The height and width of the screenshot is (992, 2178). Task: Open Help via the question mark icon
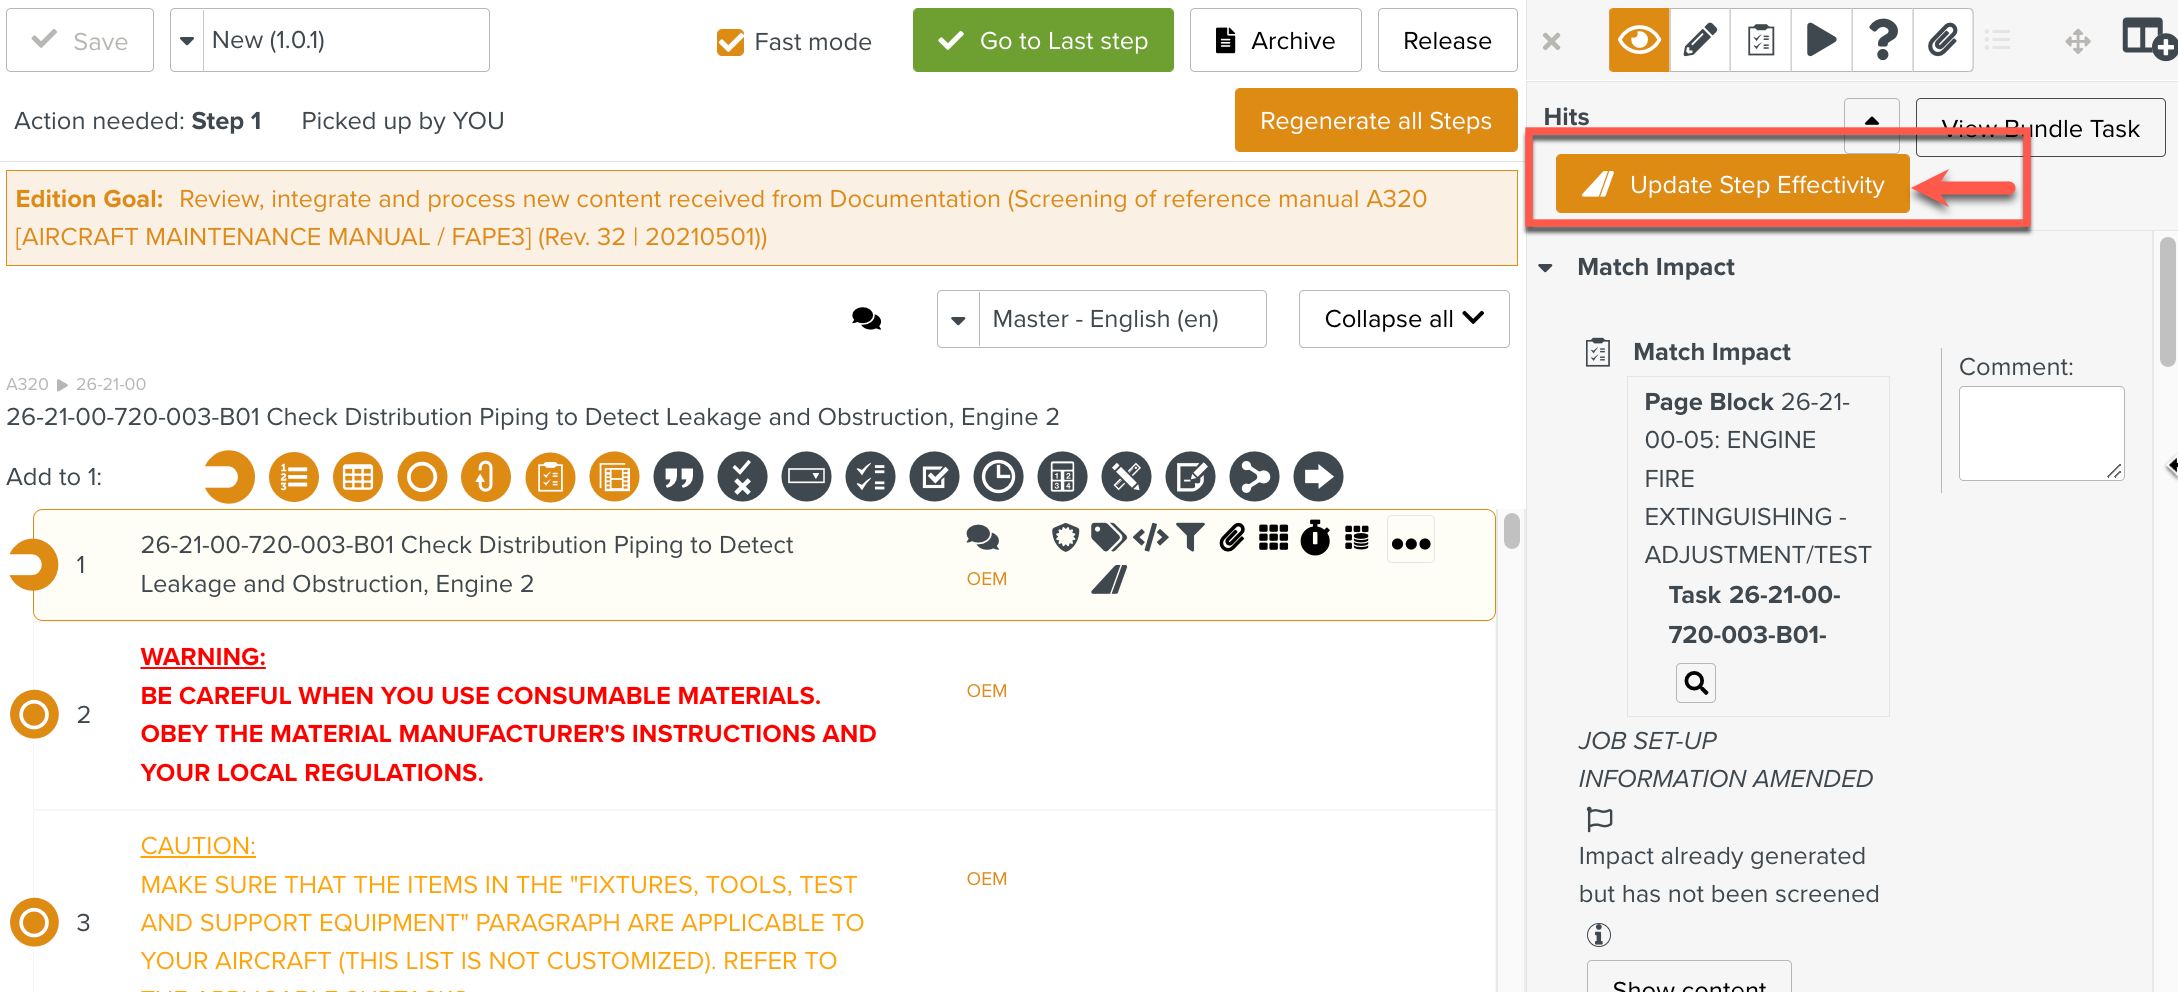pos(1882,40)
